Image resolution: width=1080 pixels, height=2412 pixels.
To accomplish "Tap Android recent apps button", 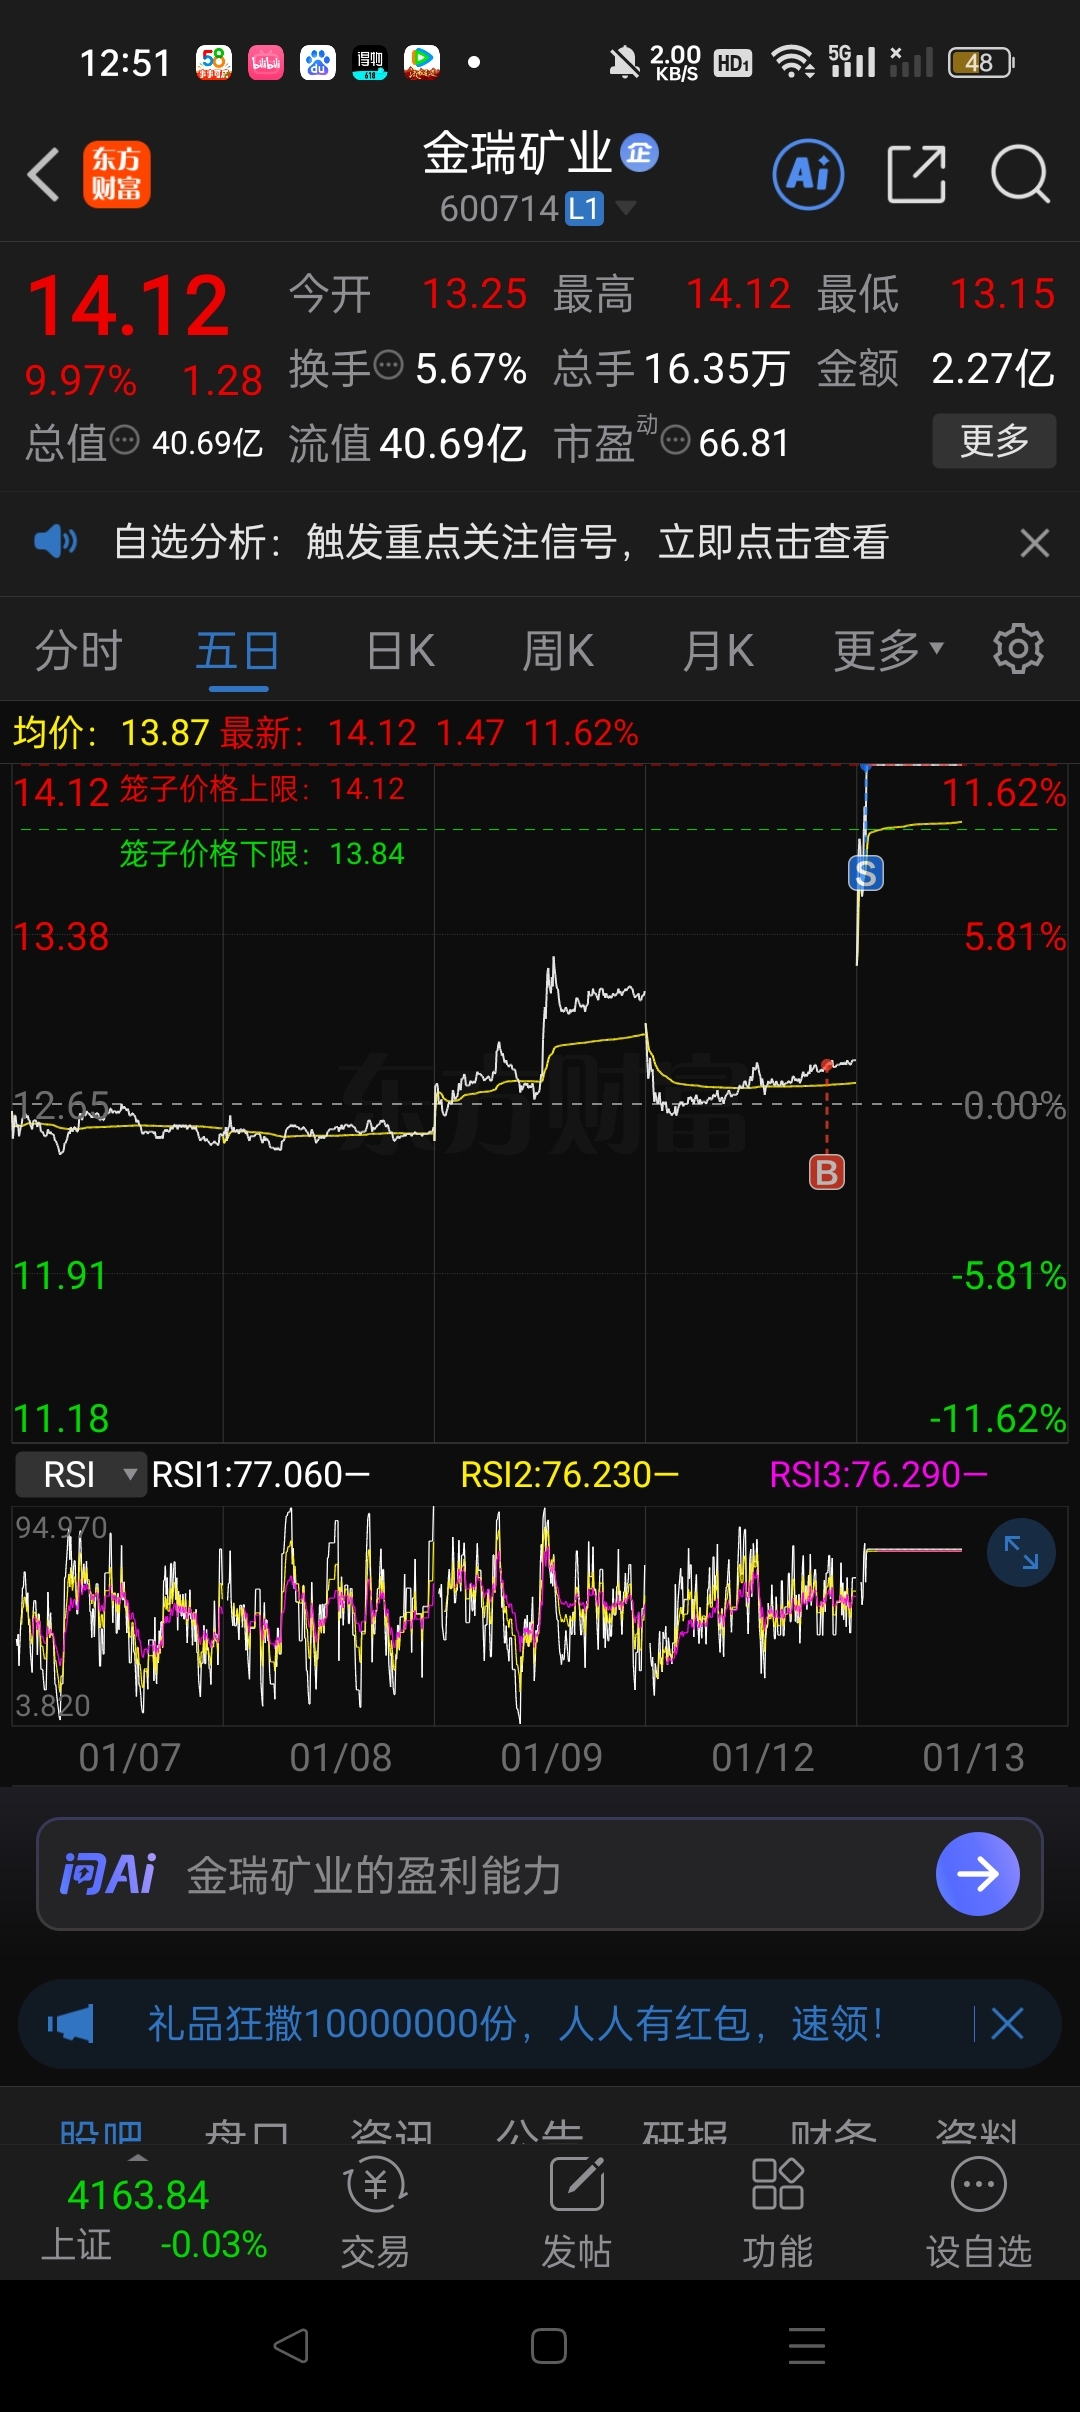I will coord(807,2346).
